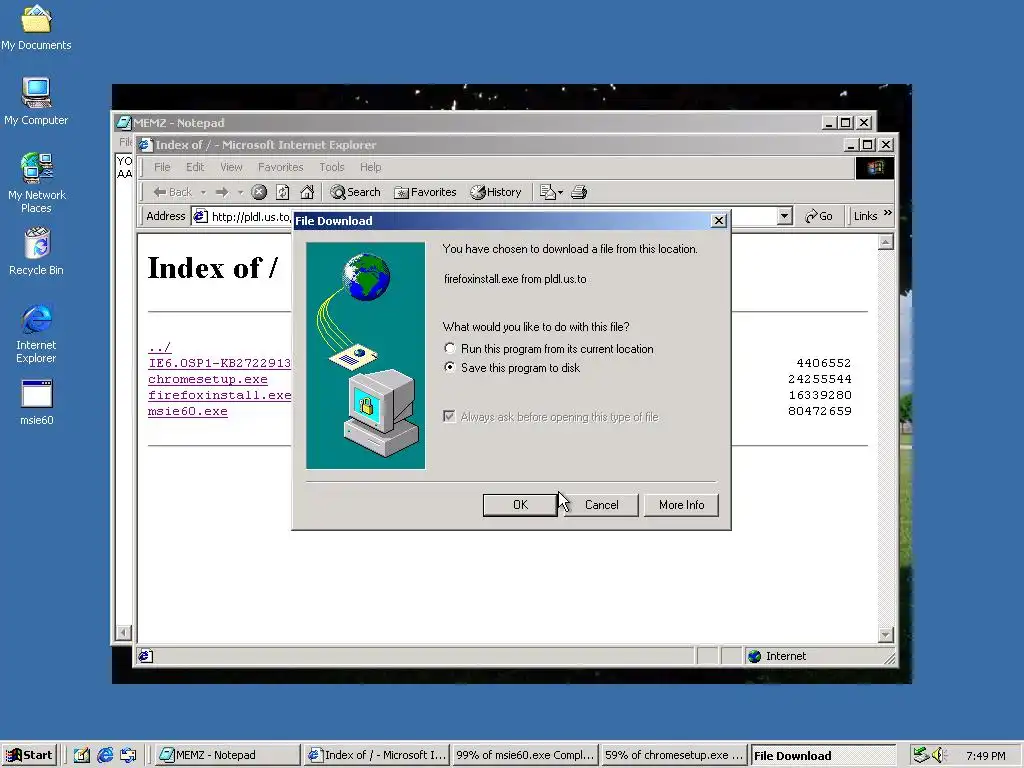Open the Favorites menu in Internet Explorer
The height and width of the screenshot is (768, 1024).
281,167
